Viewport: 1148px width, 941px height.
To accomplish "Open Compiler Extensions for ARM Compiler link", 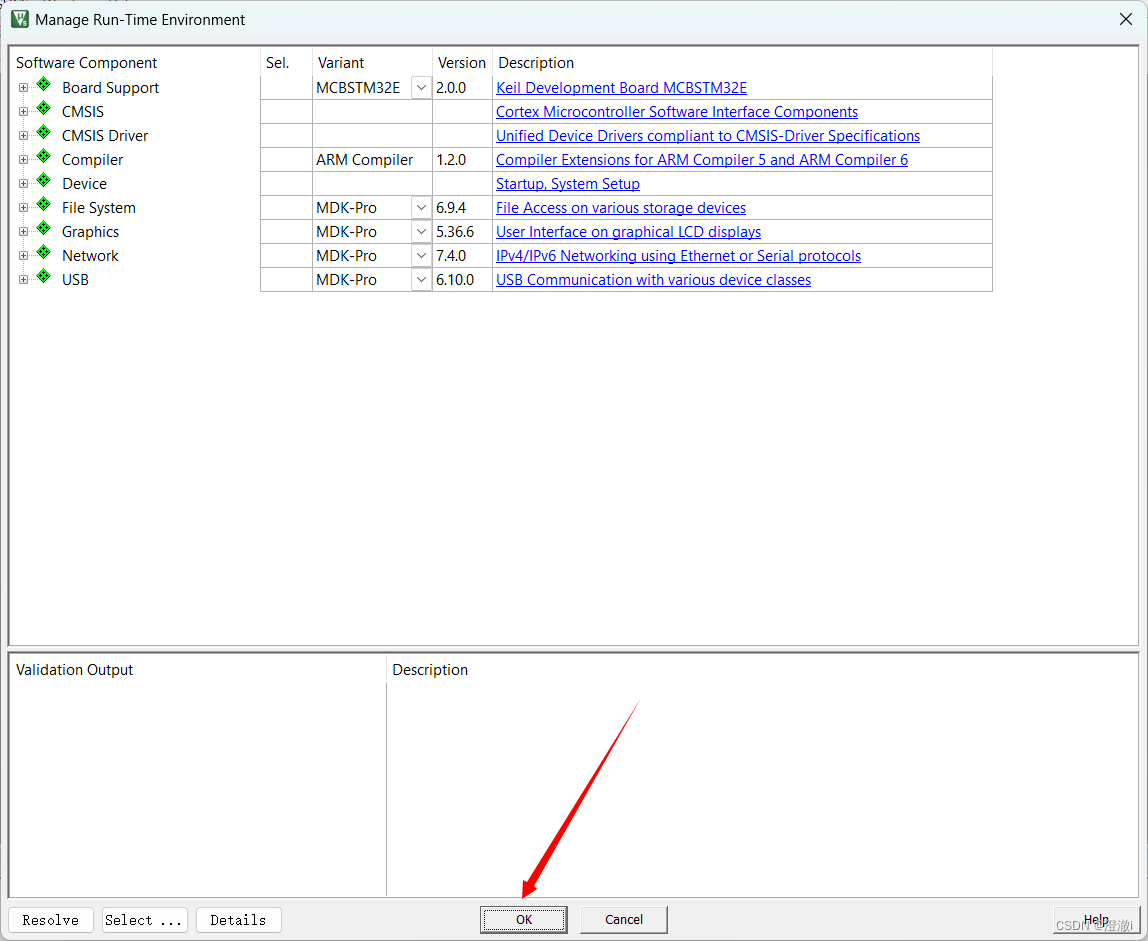I will click(x=702, y=160).
